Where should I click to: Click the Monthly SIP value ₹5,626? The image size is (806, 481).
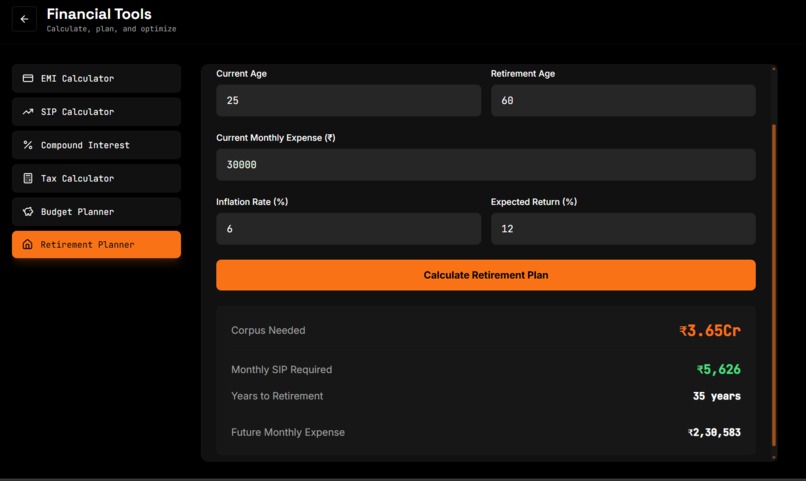click(719, 369)
